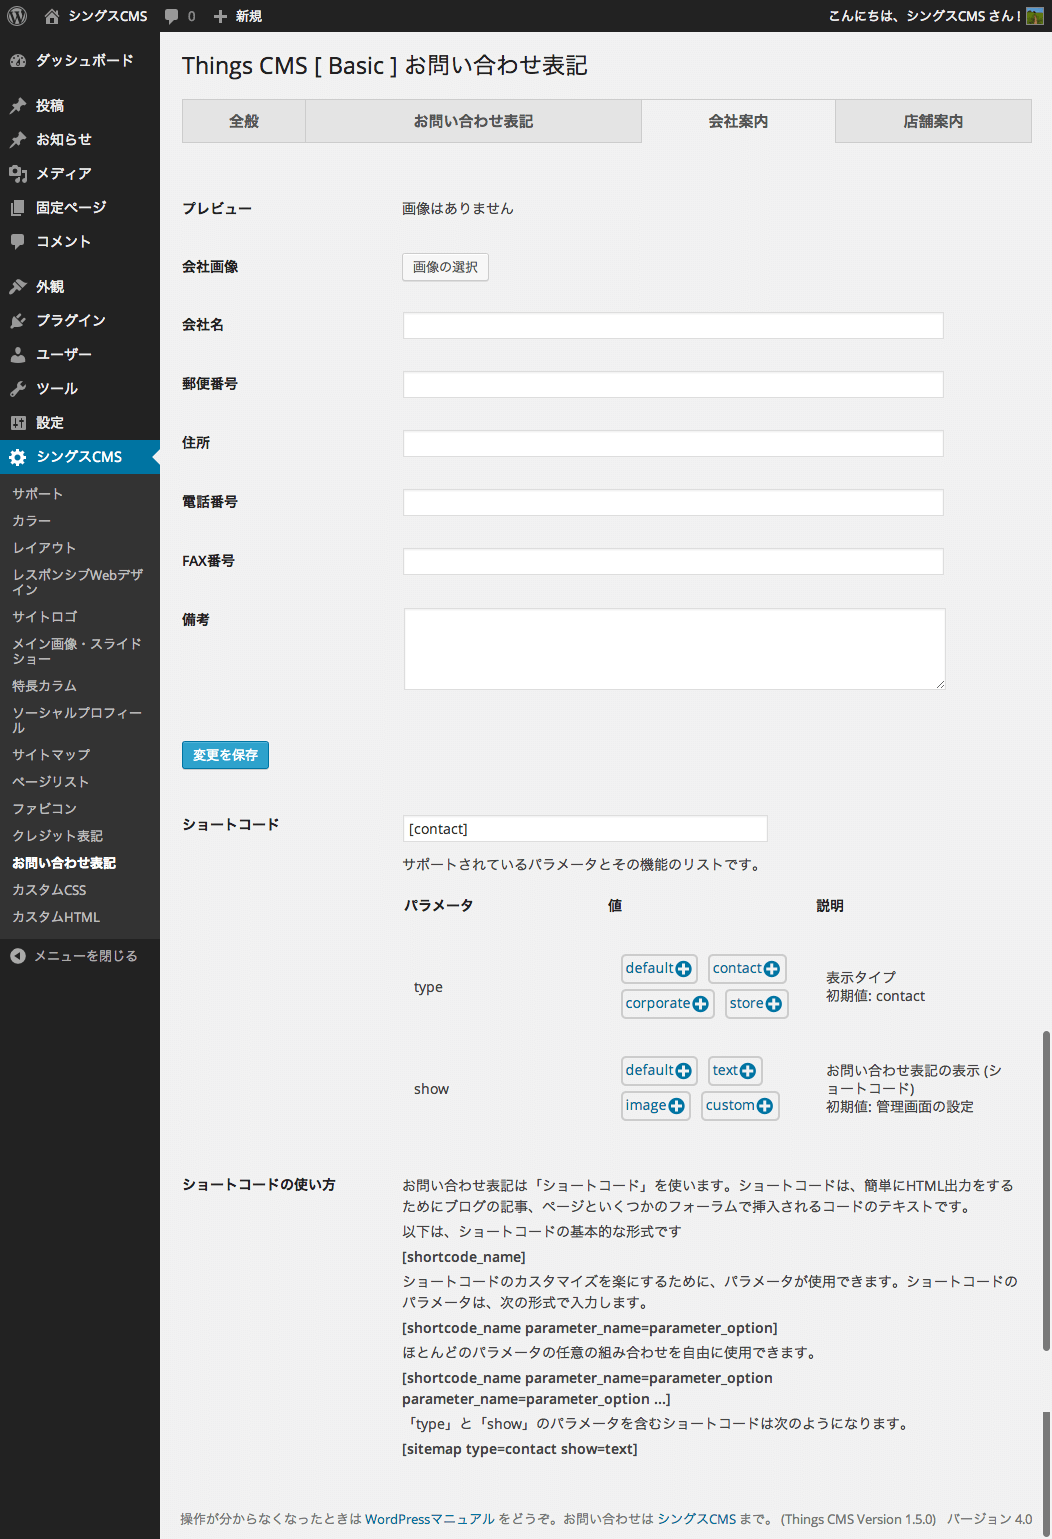Add type value default via plus

684,969
